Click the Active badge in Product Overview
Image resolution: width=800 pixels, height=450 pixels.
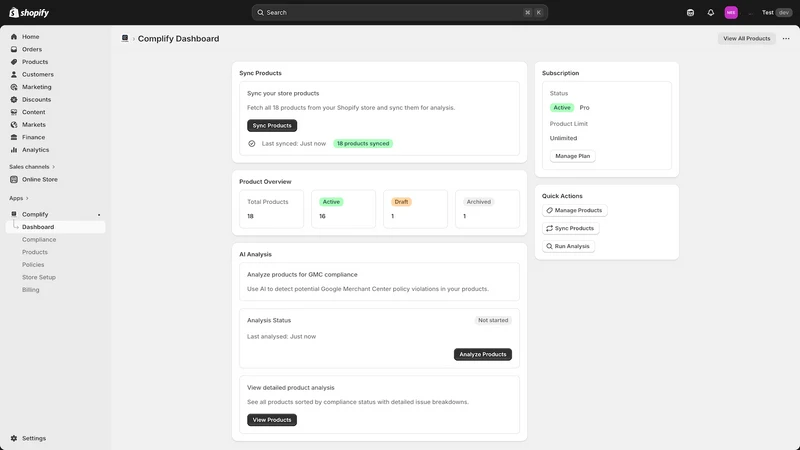331,202
